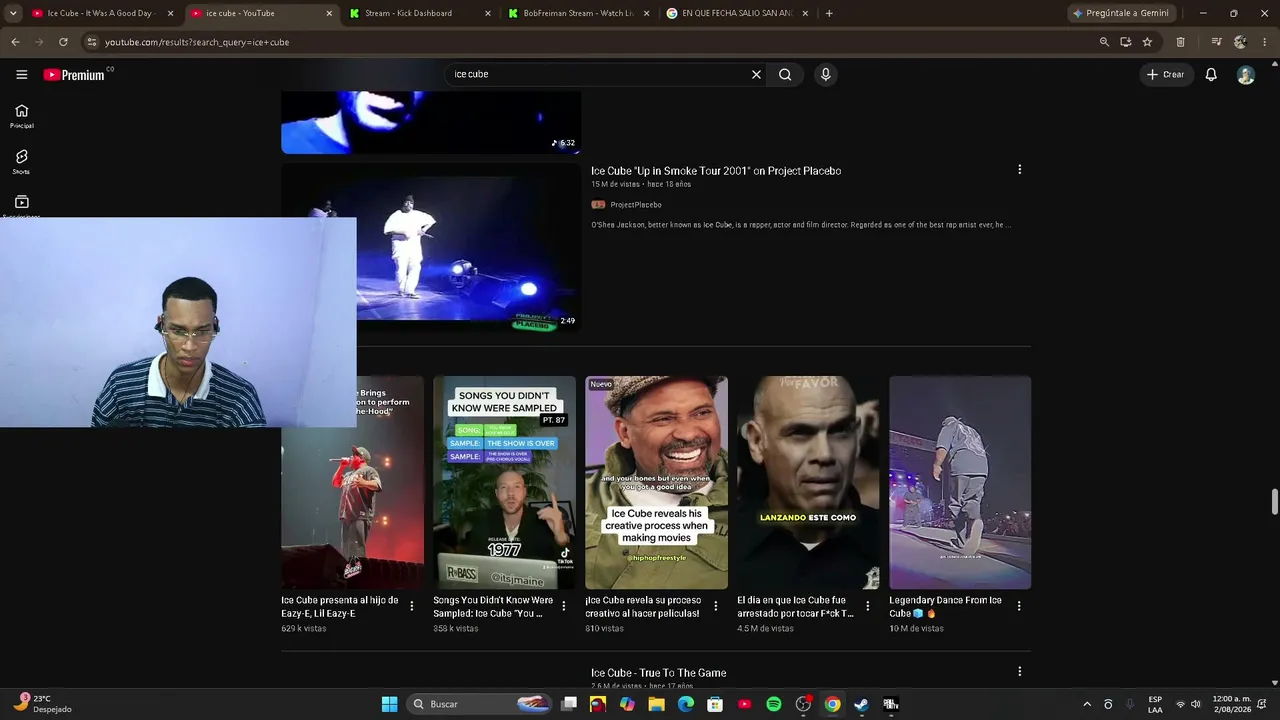The image size is (1280, 720).
Task: Open the YouTube guide hamburger menu
Action: (21, 74)
